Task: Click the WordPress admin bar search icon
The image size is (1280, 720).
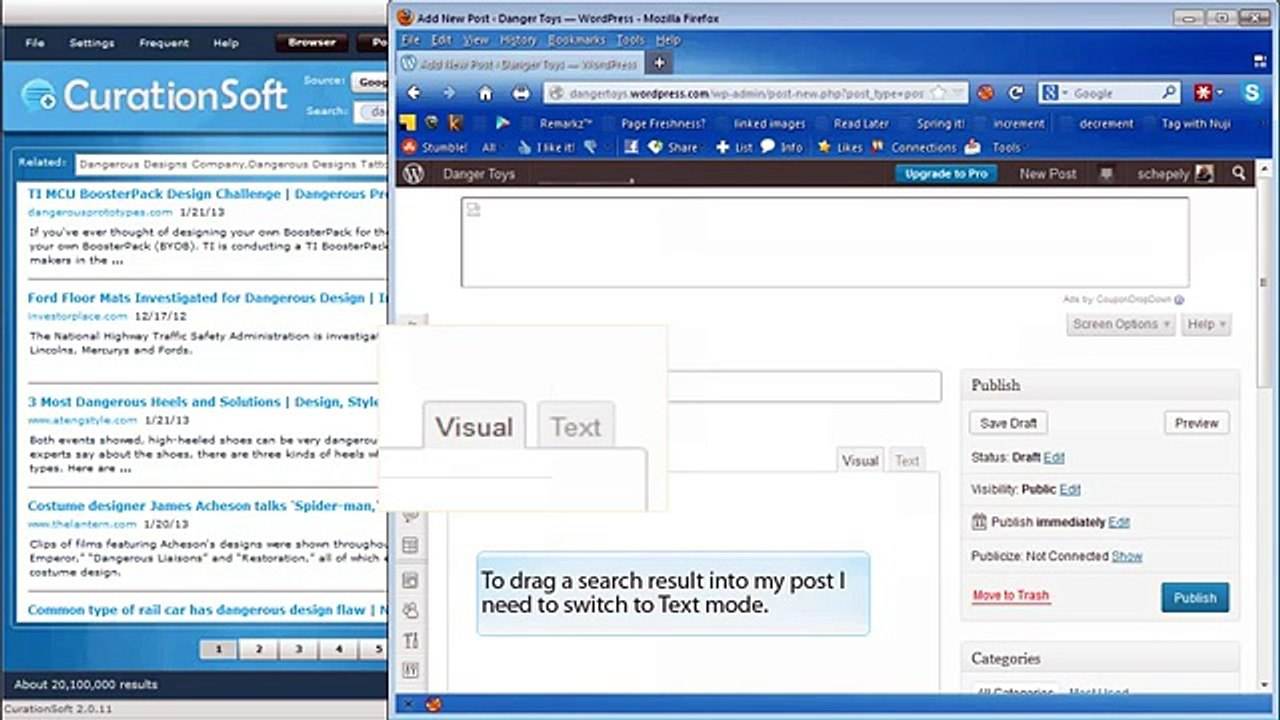Action: (1239, 174)
